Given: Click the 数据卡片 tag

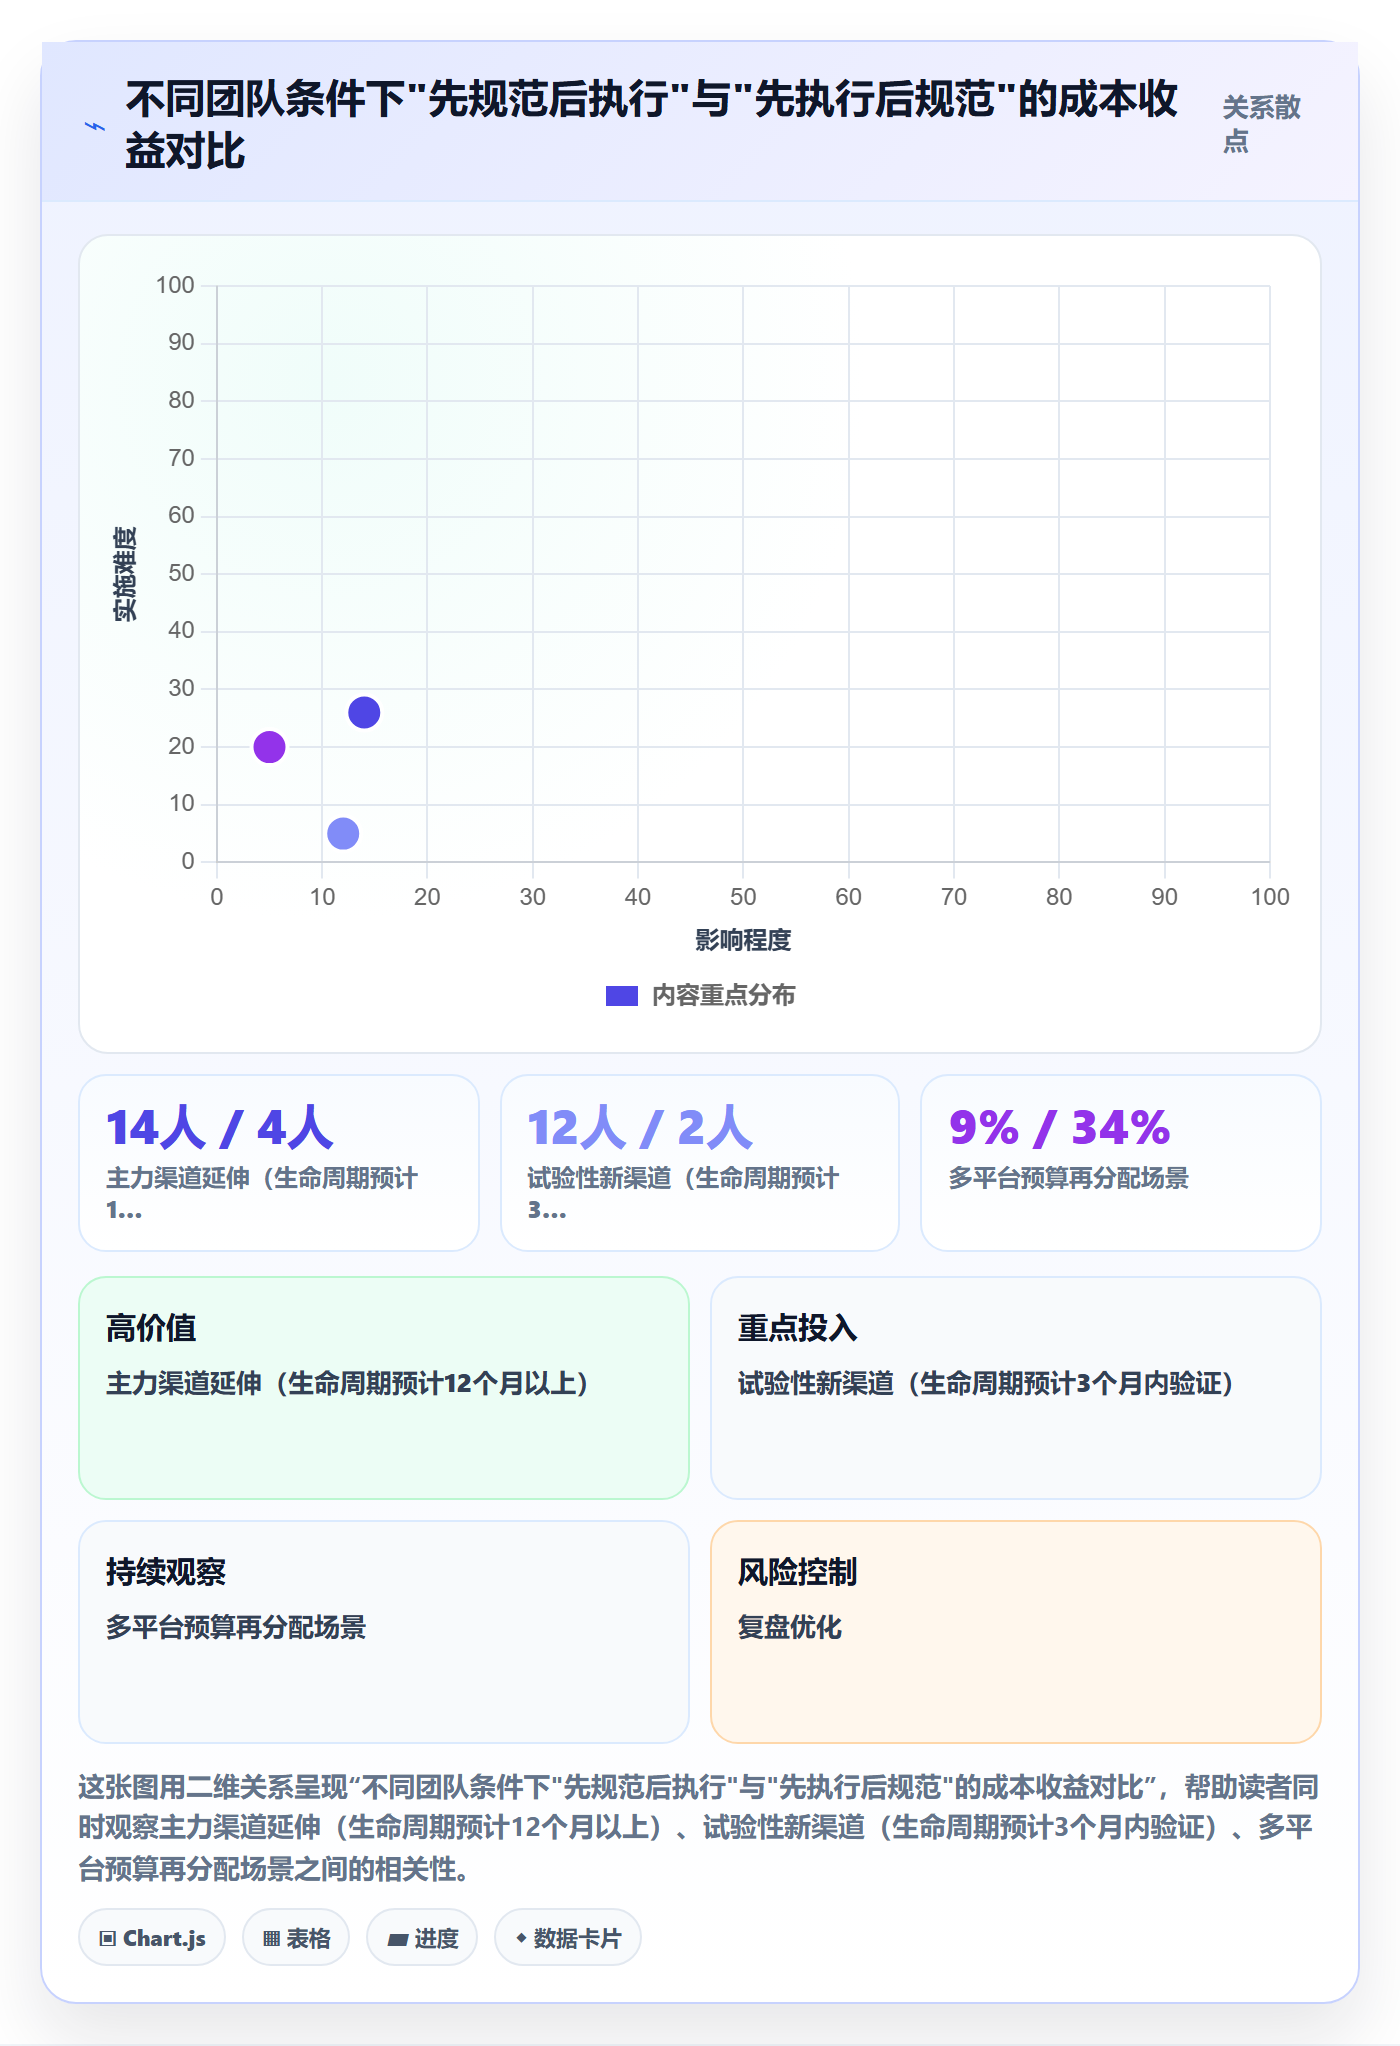Looking at the screenshot, I should point(568,1938).
